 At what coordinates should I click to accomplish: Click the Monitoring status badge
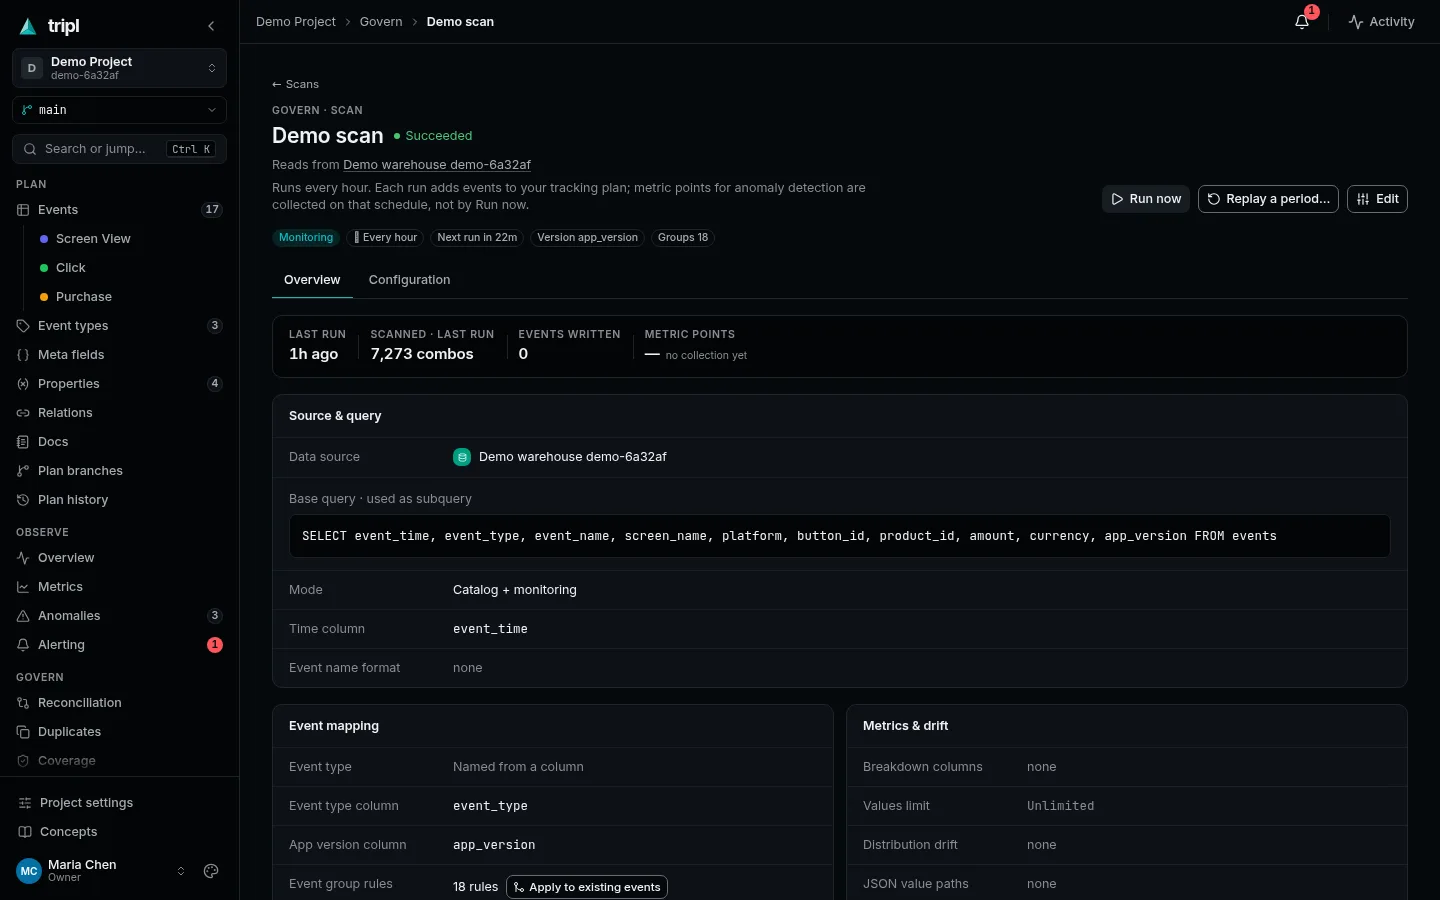tap(306, 238)
